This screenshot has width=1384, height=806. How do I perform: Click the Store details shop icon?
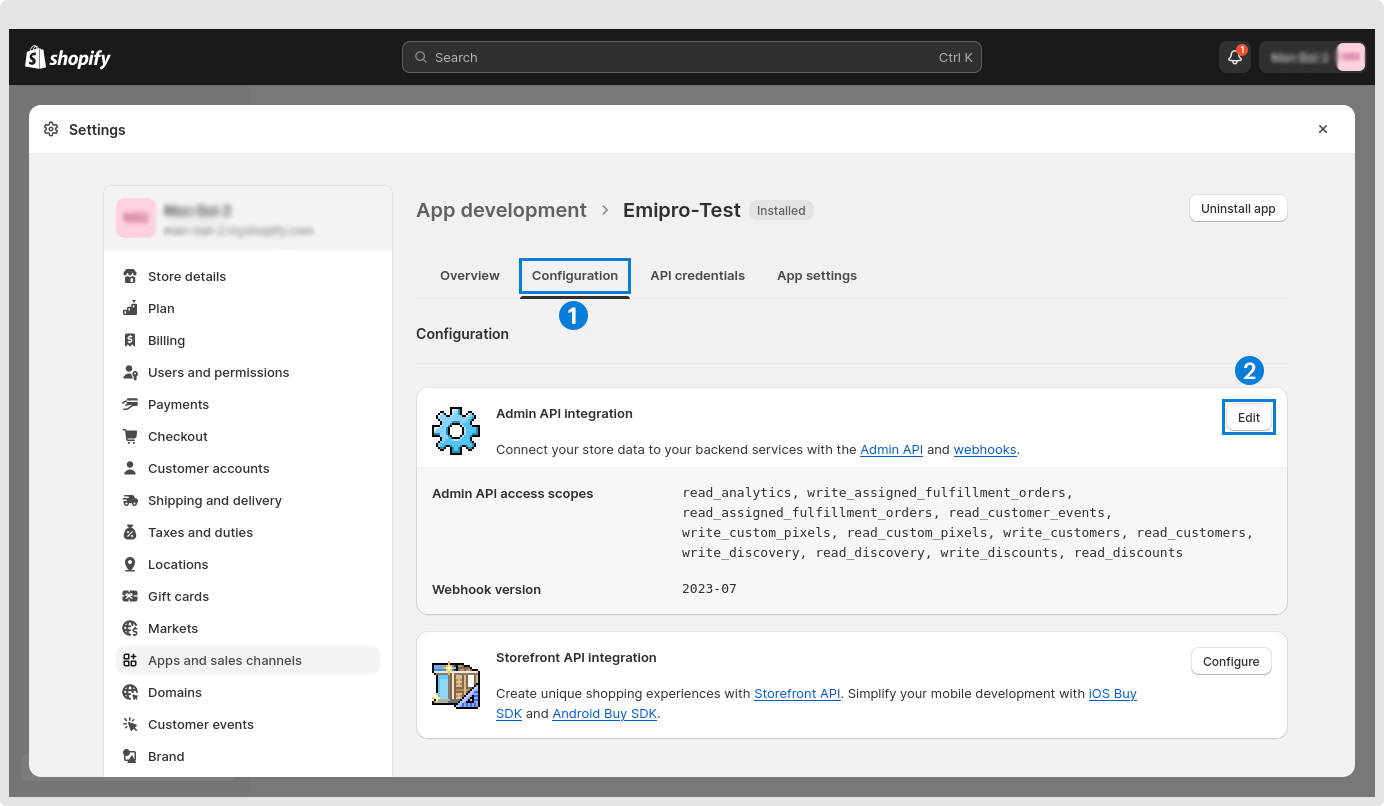pos(130,276)
